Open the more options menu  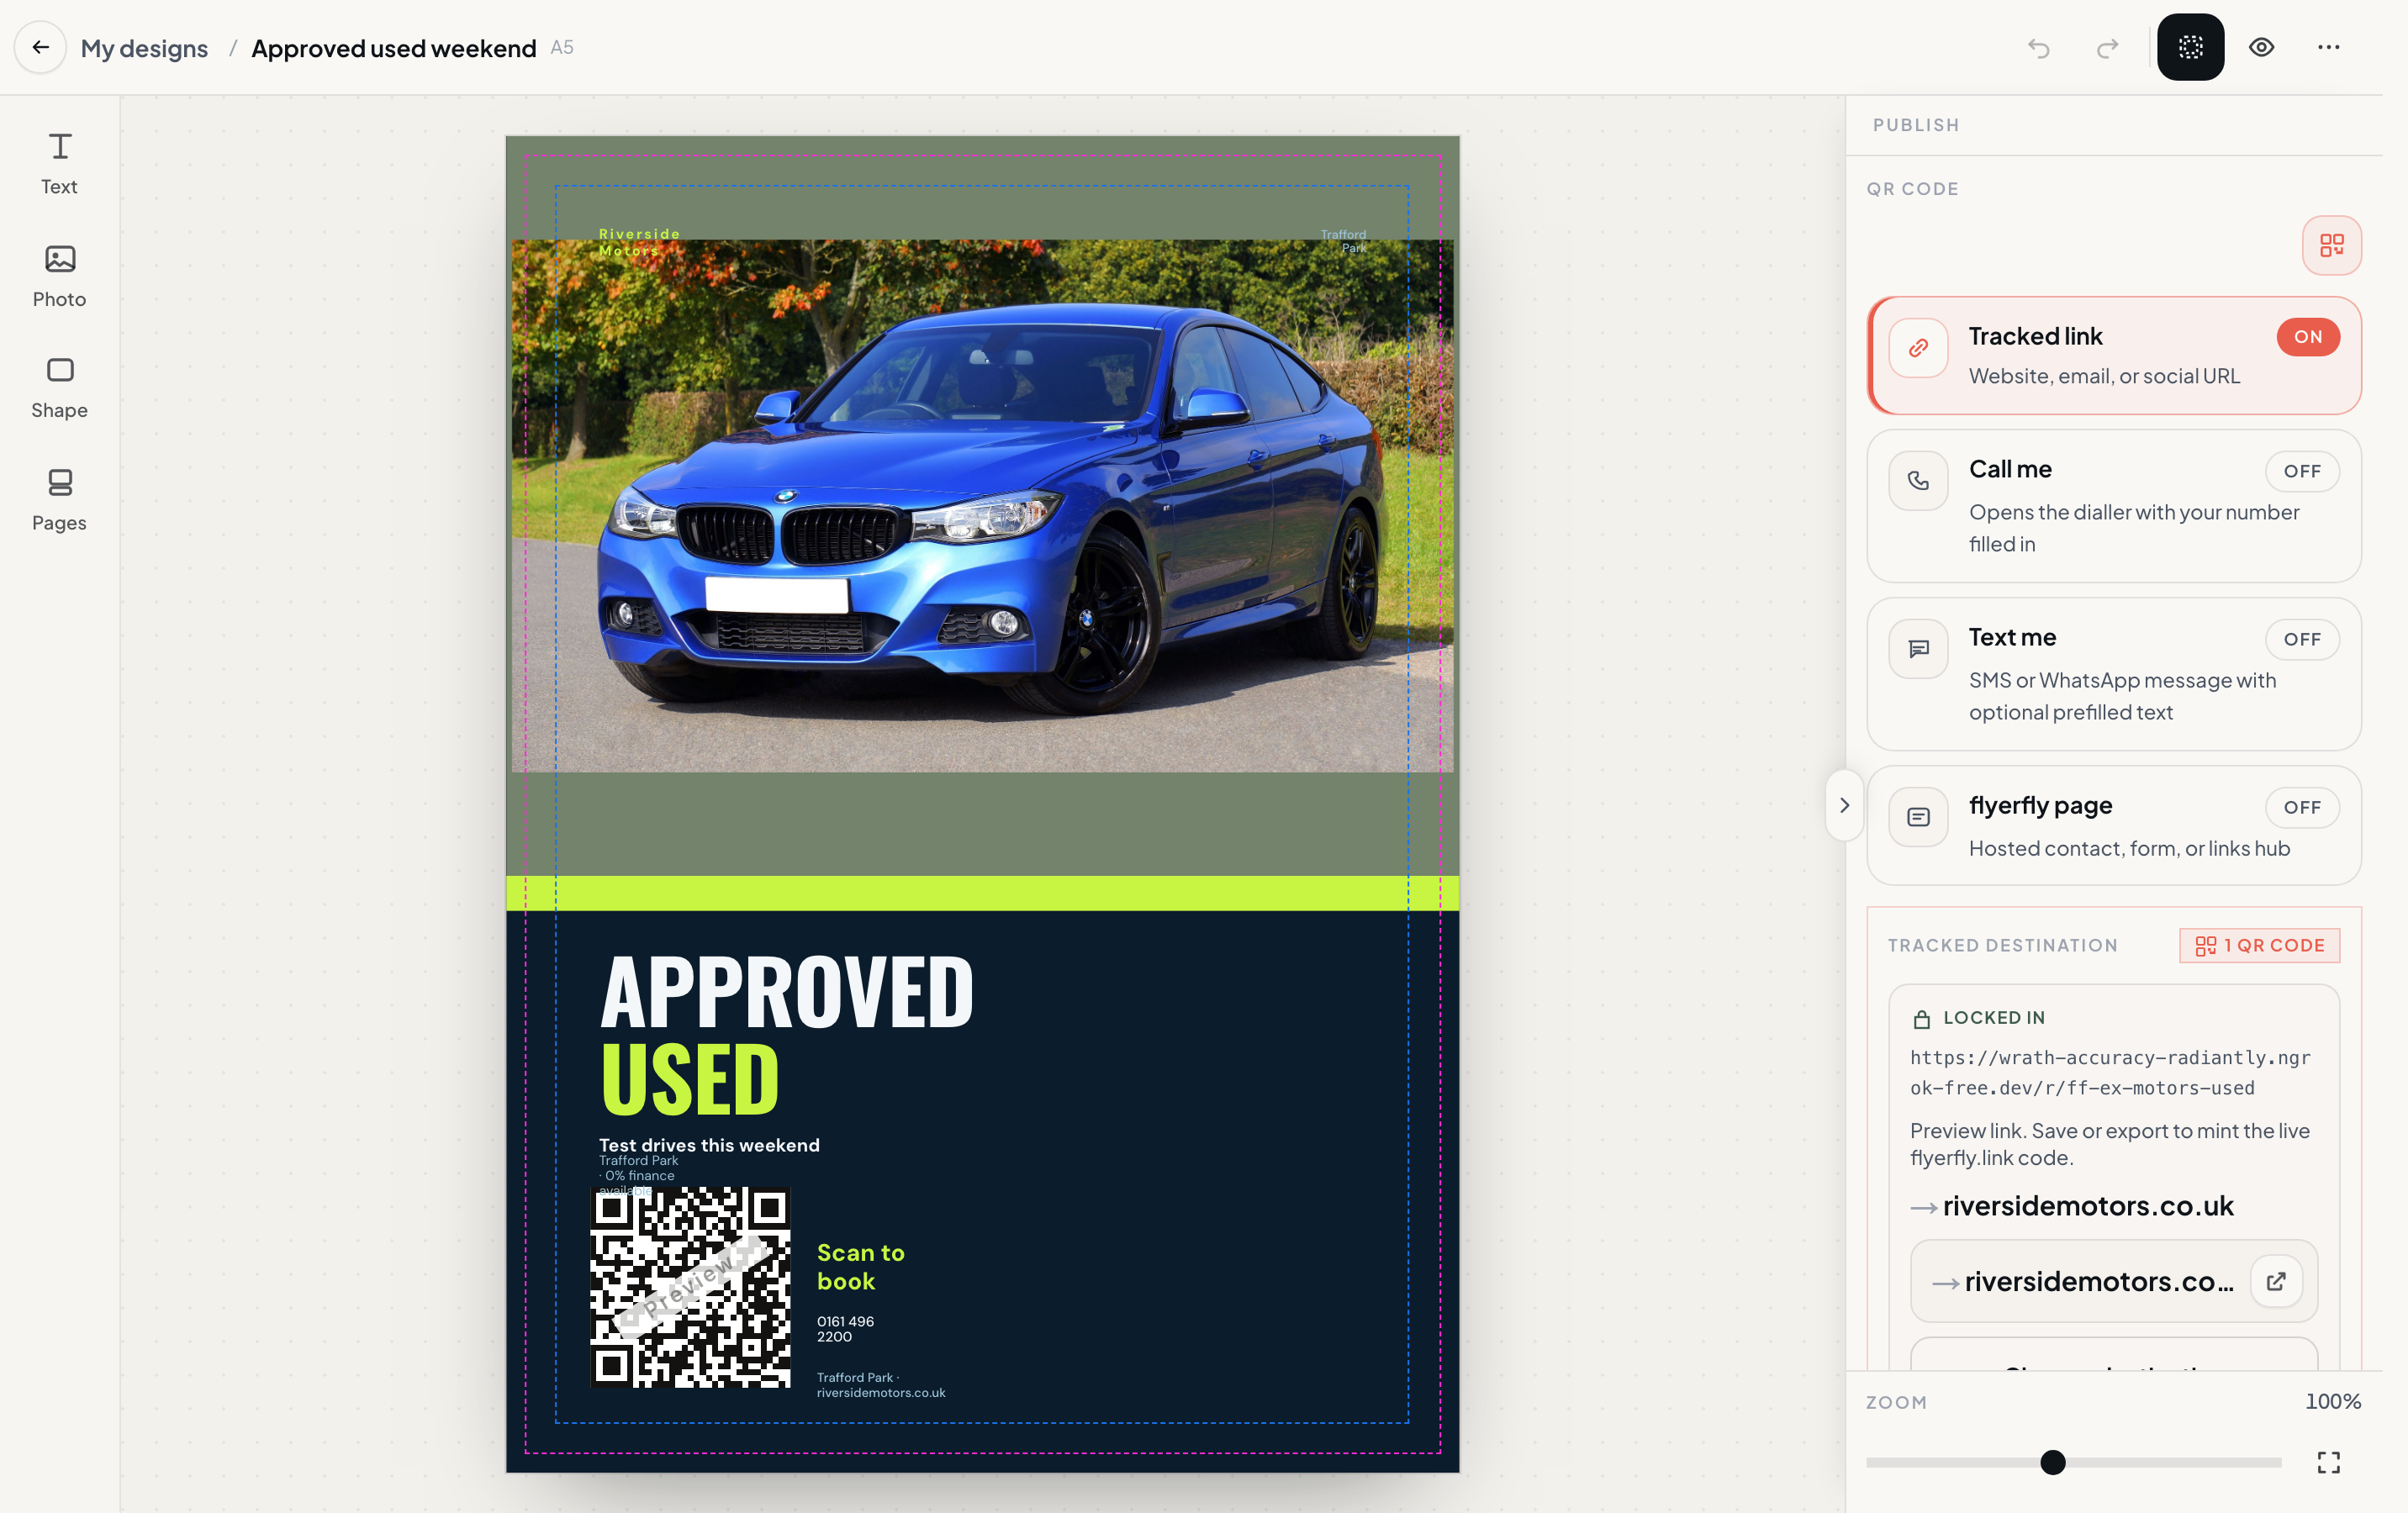click(x=2328, y=47)
